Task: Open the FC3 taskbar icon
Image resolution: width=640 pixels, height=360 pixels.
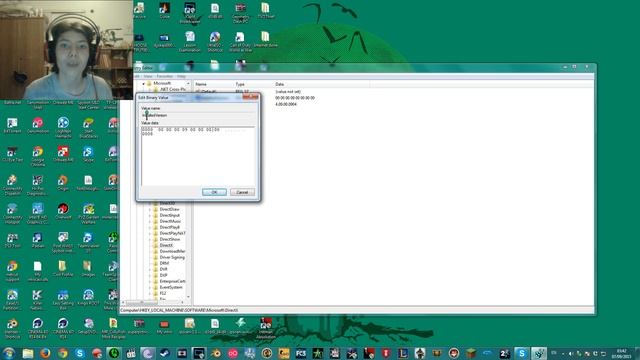Action: (301, 353)
